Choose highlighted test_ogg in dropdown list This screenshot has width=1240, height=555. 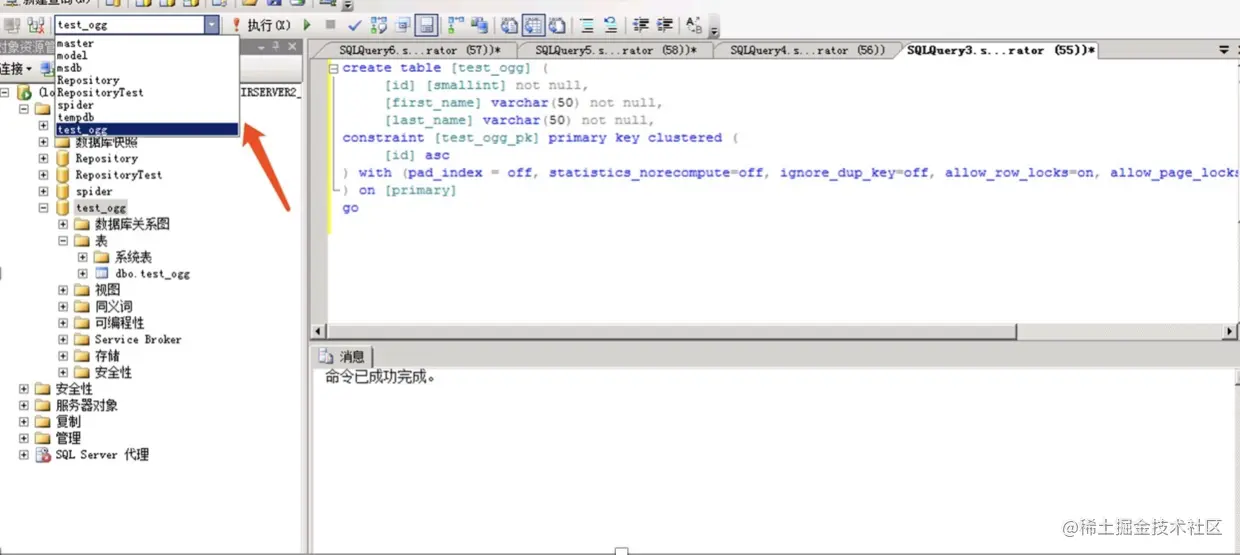click(146, 130)
